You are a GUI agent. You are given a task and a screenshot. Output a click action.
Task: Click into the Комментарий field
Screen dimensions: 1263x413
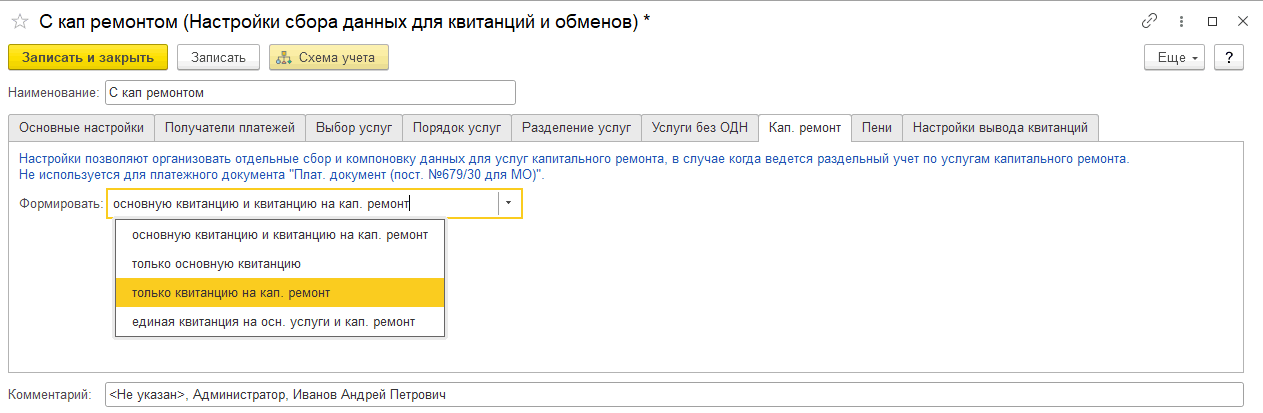[674, 395]
